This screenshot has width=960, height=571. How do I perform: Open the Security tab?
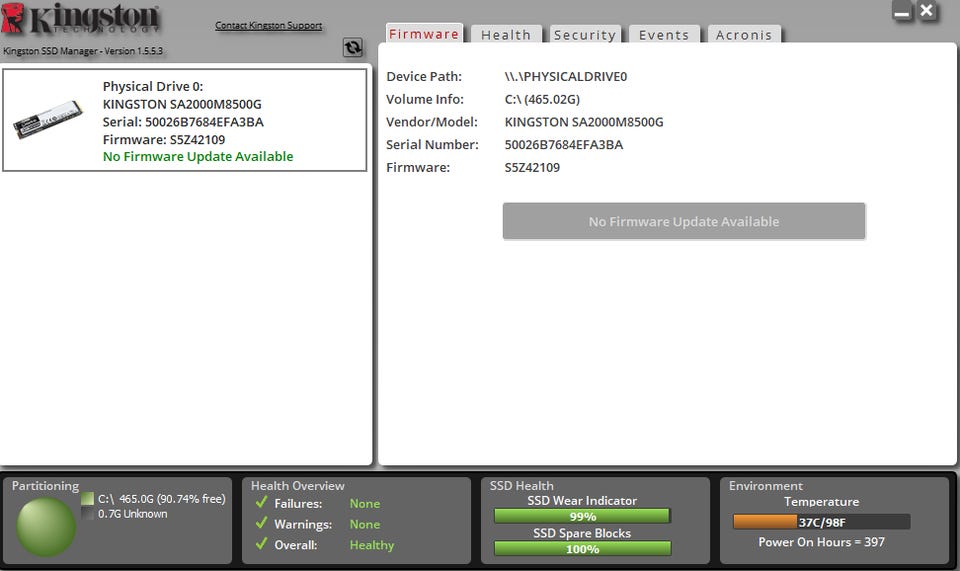coord(585,34)
